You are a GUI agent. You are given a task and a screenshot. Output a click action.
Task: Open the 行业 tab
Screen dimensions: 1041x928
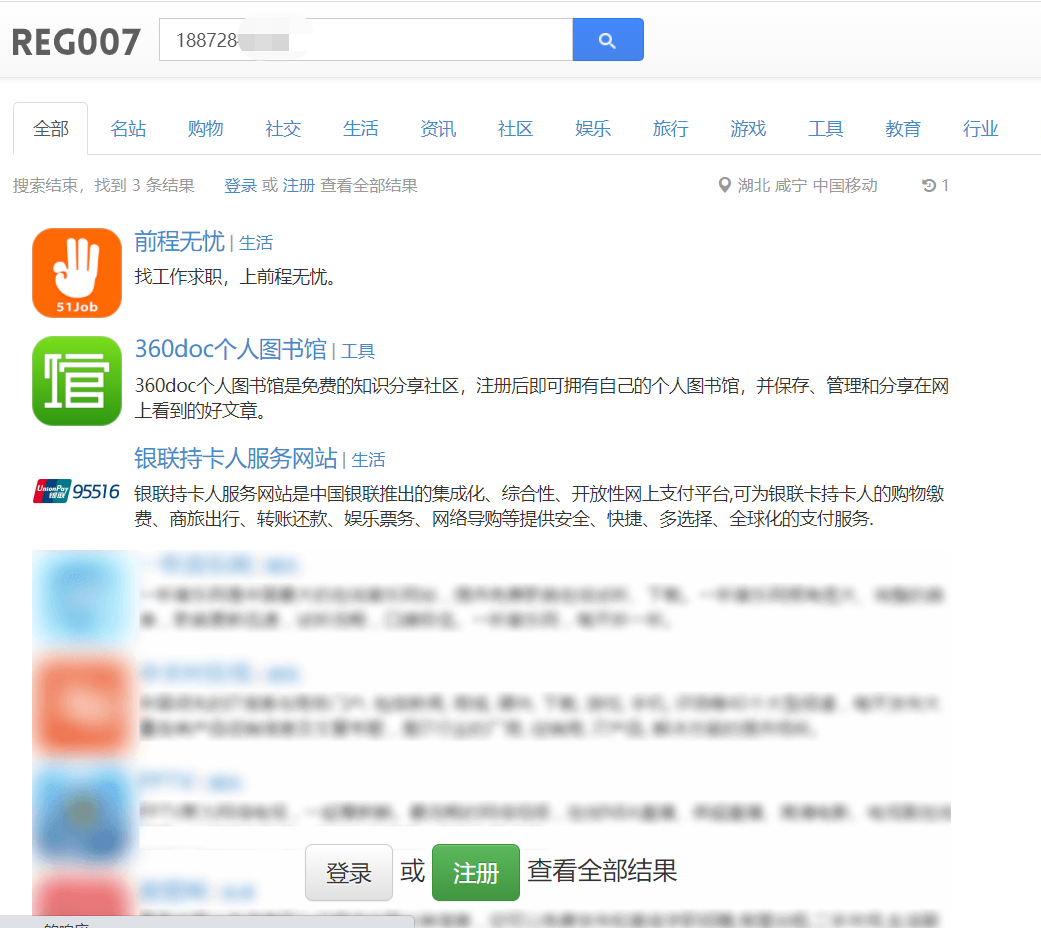981,128
